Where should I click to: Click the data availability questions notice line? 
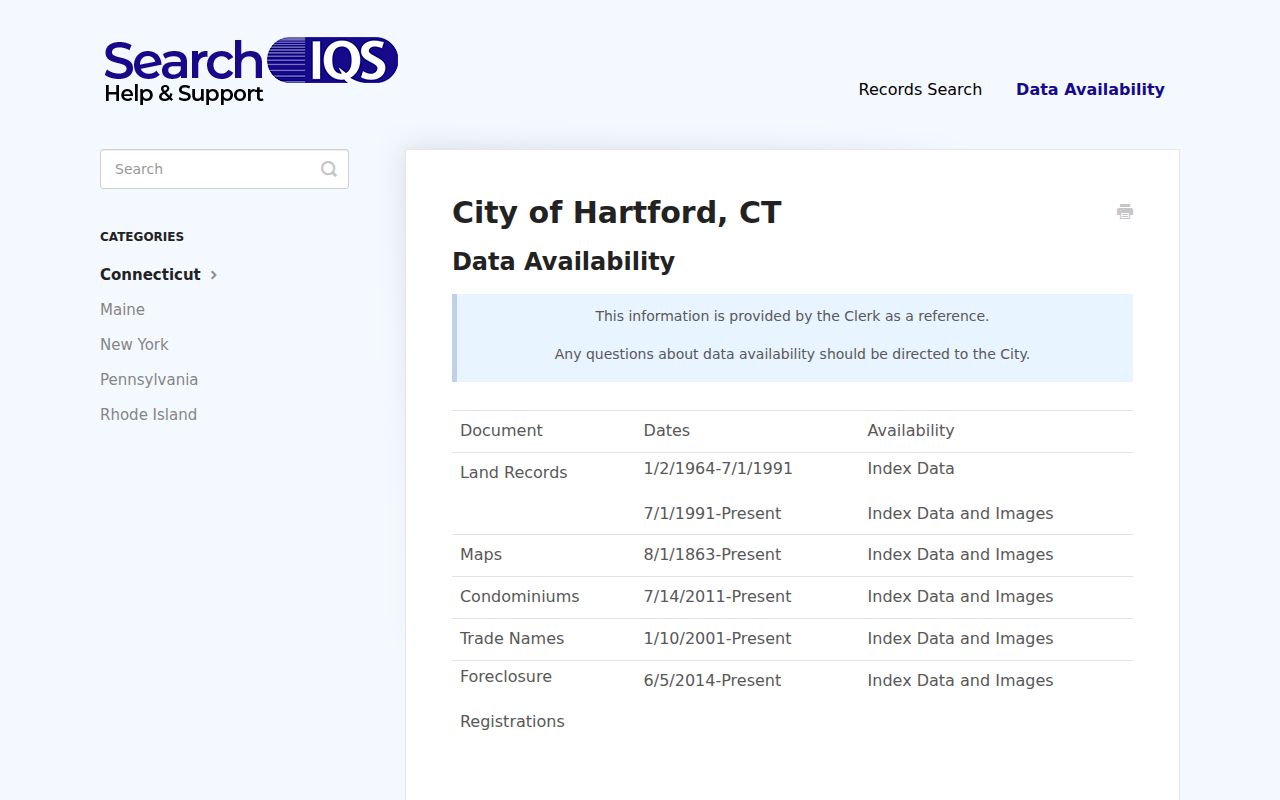coord(792,354)
